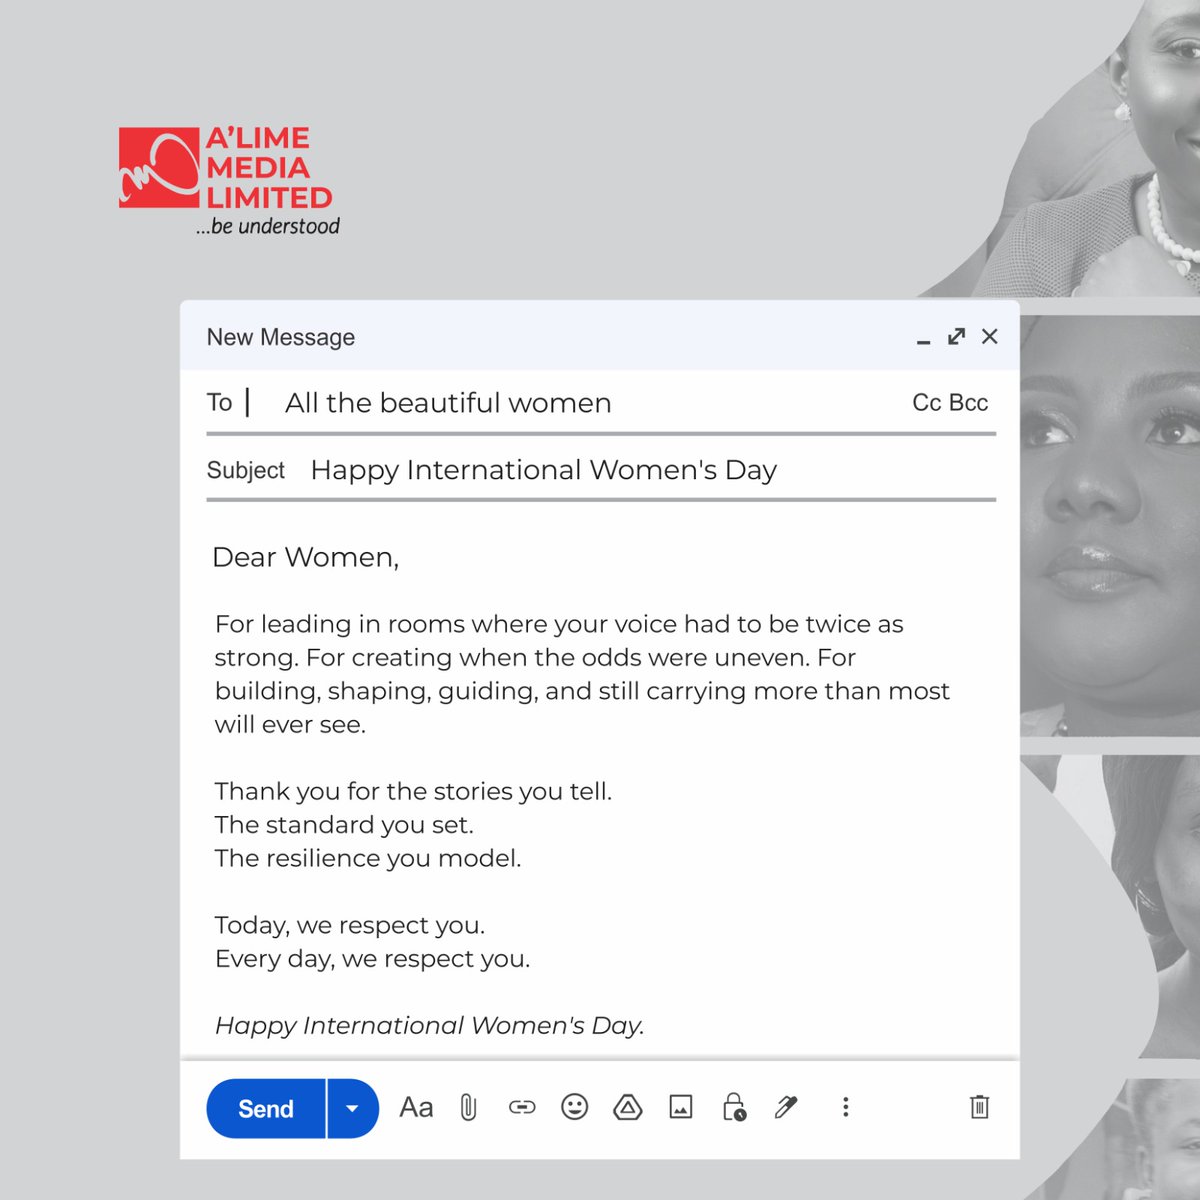The height and width of the screenshot is (1200, 1200).
Task: Open text formatting options (Aa)
Action: [x=416, y=1108]
